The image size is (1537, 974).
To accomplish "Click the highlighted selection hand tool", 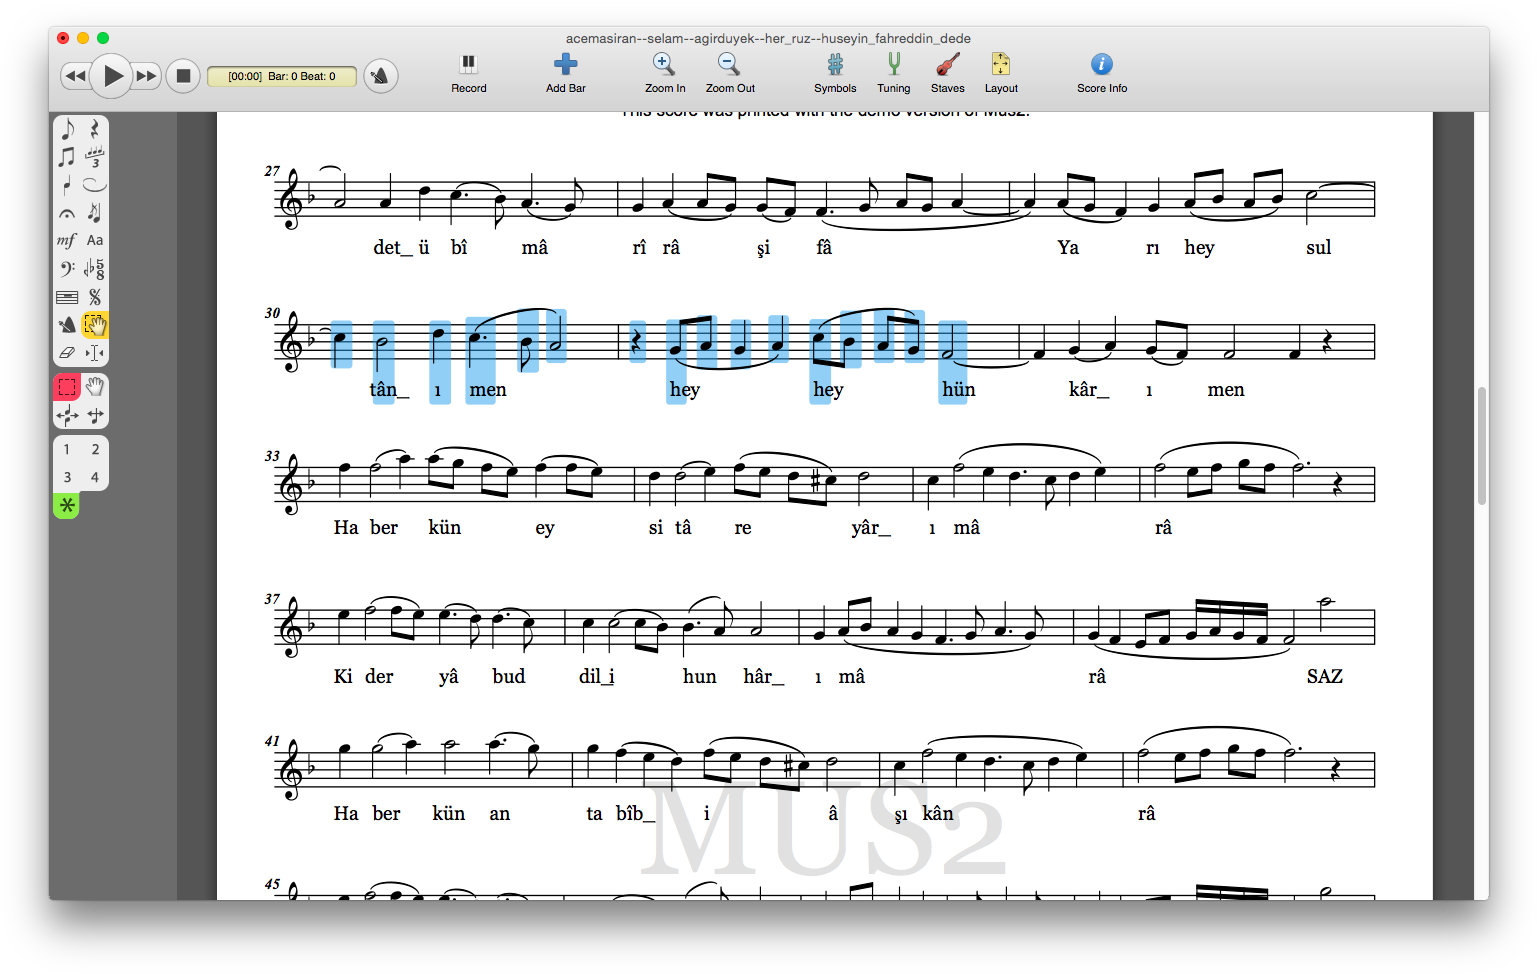I will click(95, 325).
